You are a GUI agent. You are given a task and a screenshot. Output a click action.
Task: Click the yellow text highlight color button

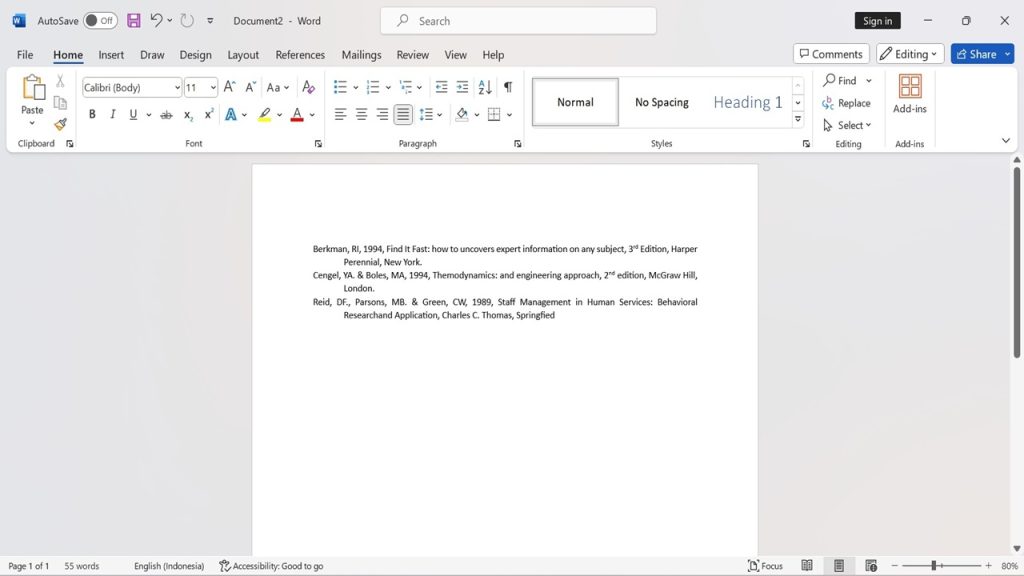point(264,115)
